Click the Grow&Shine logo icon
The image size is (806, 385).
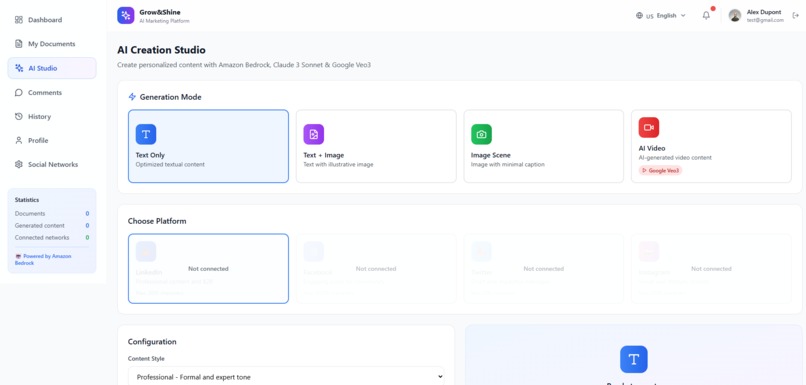(126, 15)
